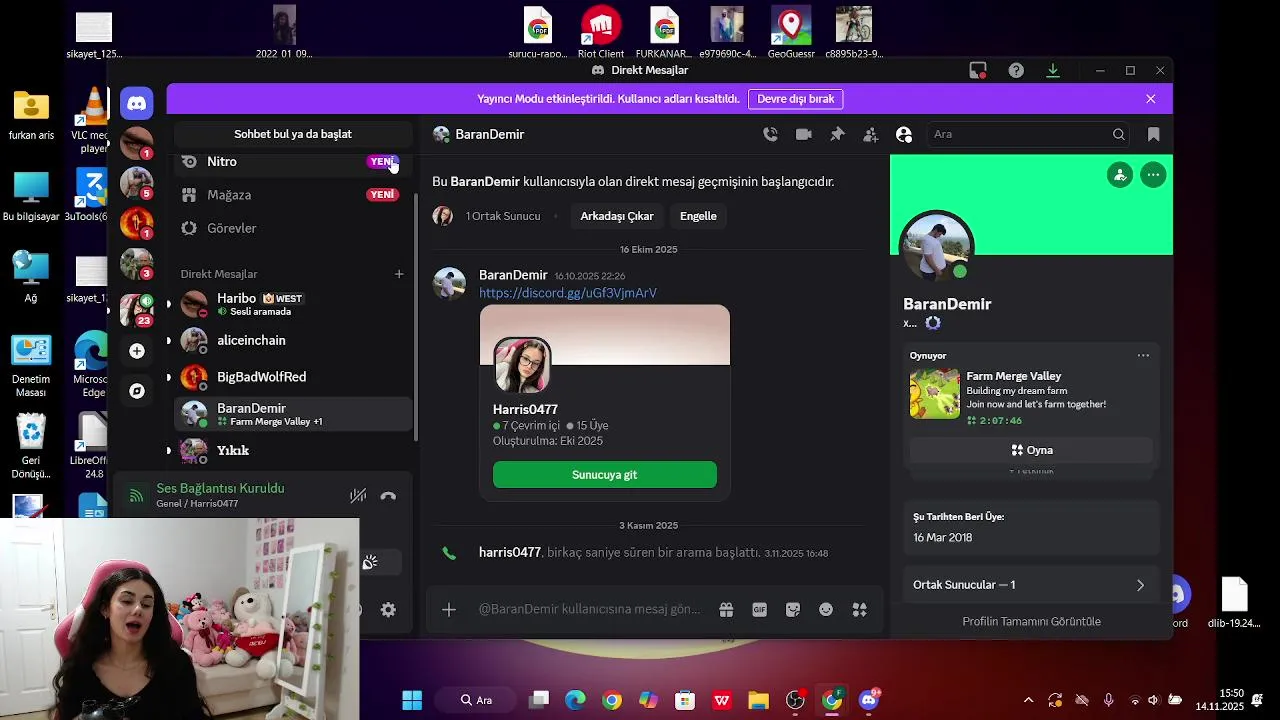Open the server with 5 notifications
The width and height of the screenshot is (1280, 720).
click(137, 183)
